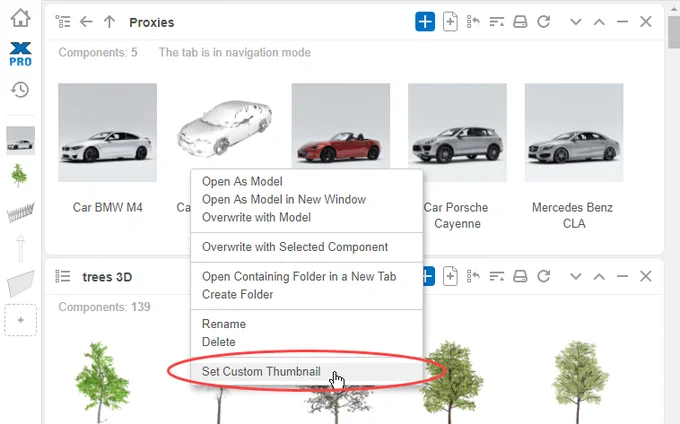Add a new sidebar tab with plus box

(x=20, y=320)
